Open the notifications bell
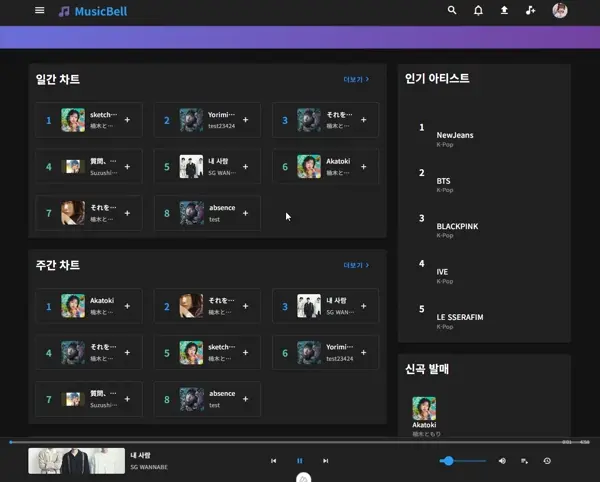600x482 pixels. pos(478,10)
